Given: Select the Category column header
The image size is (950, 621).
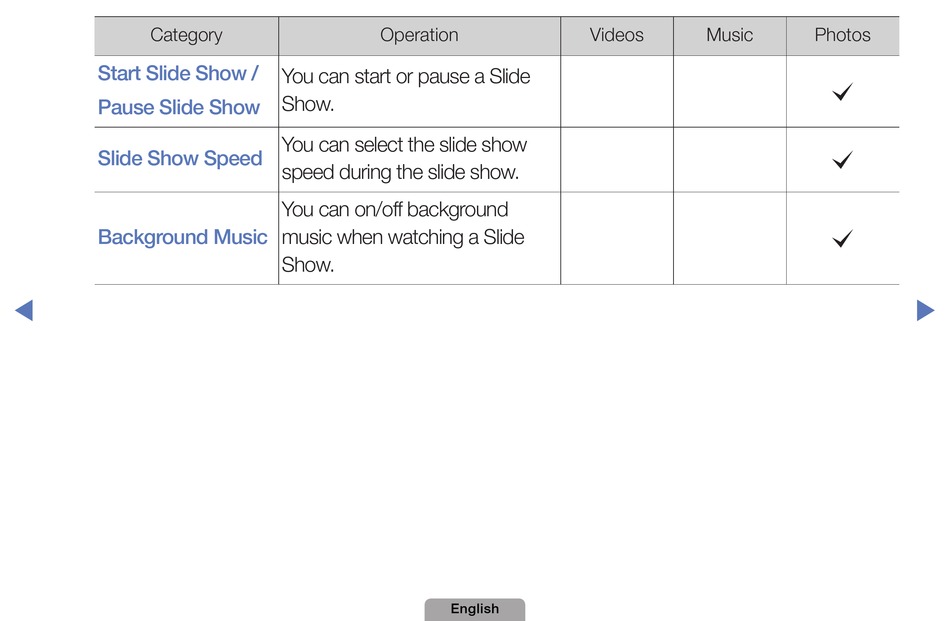Looking at the screenshot, I should (x=187, y=36).
